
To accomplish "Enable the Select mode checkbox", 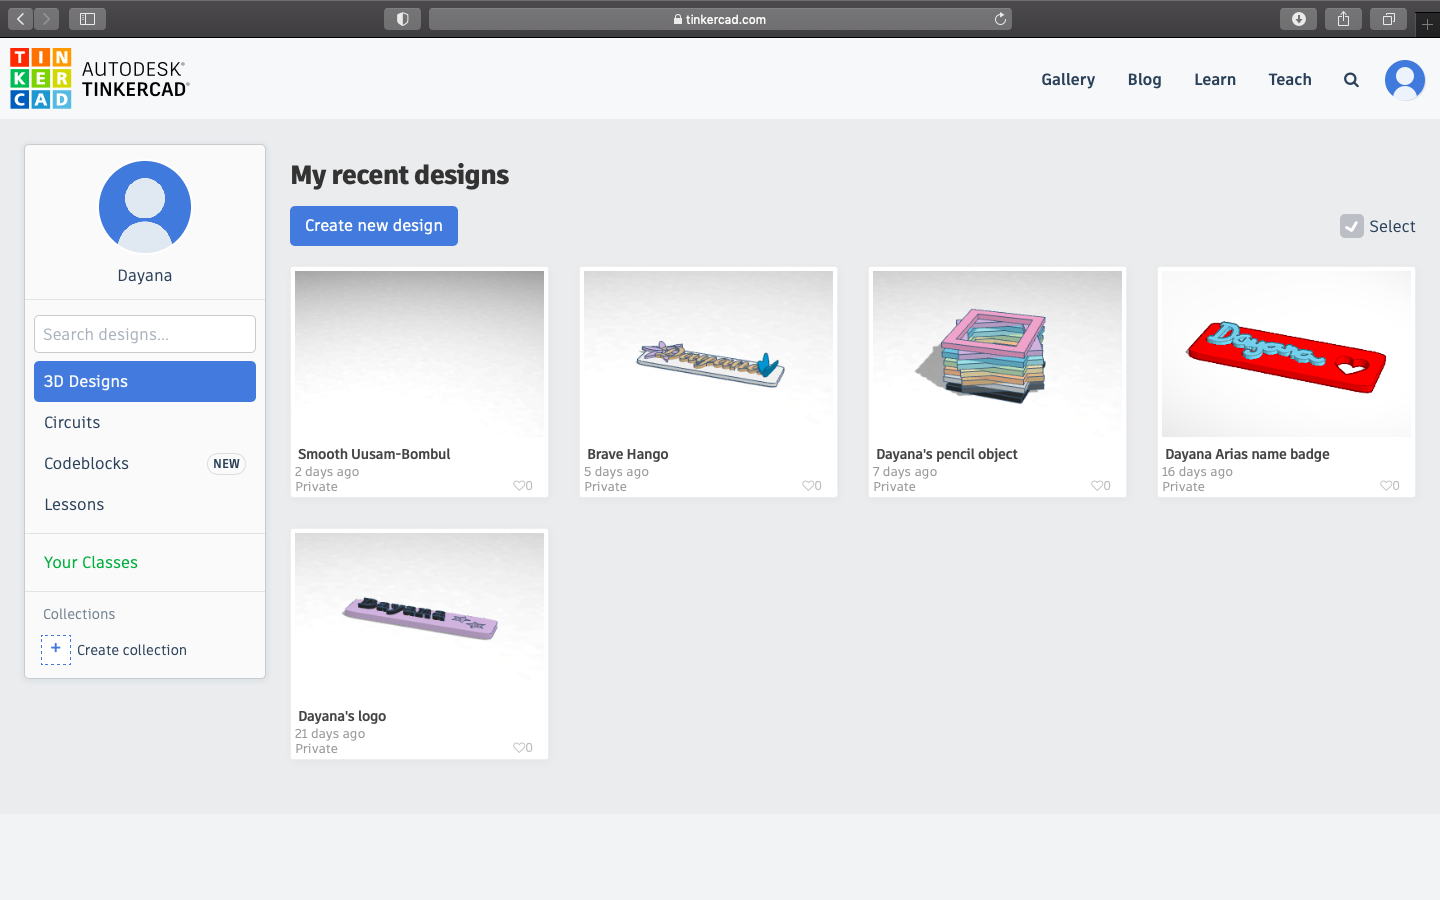I will [x=1352, y=226].
